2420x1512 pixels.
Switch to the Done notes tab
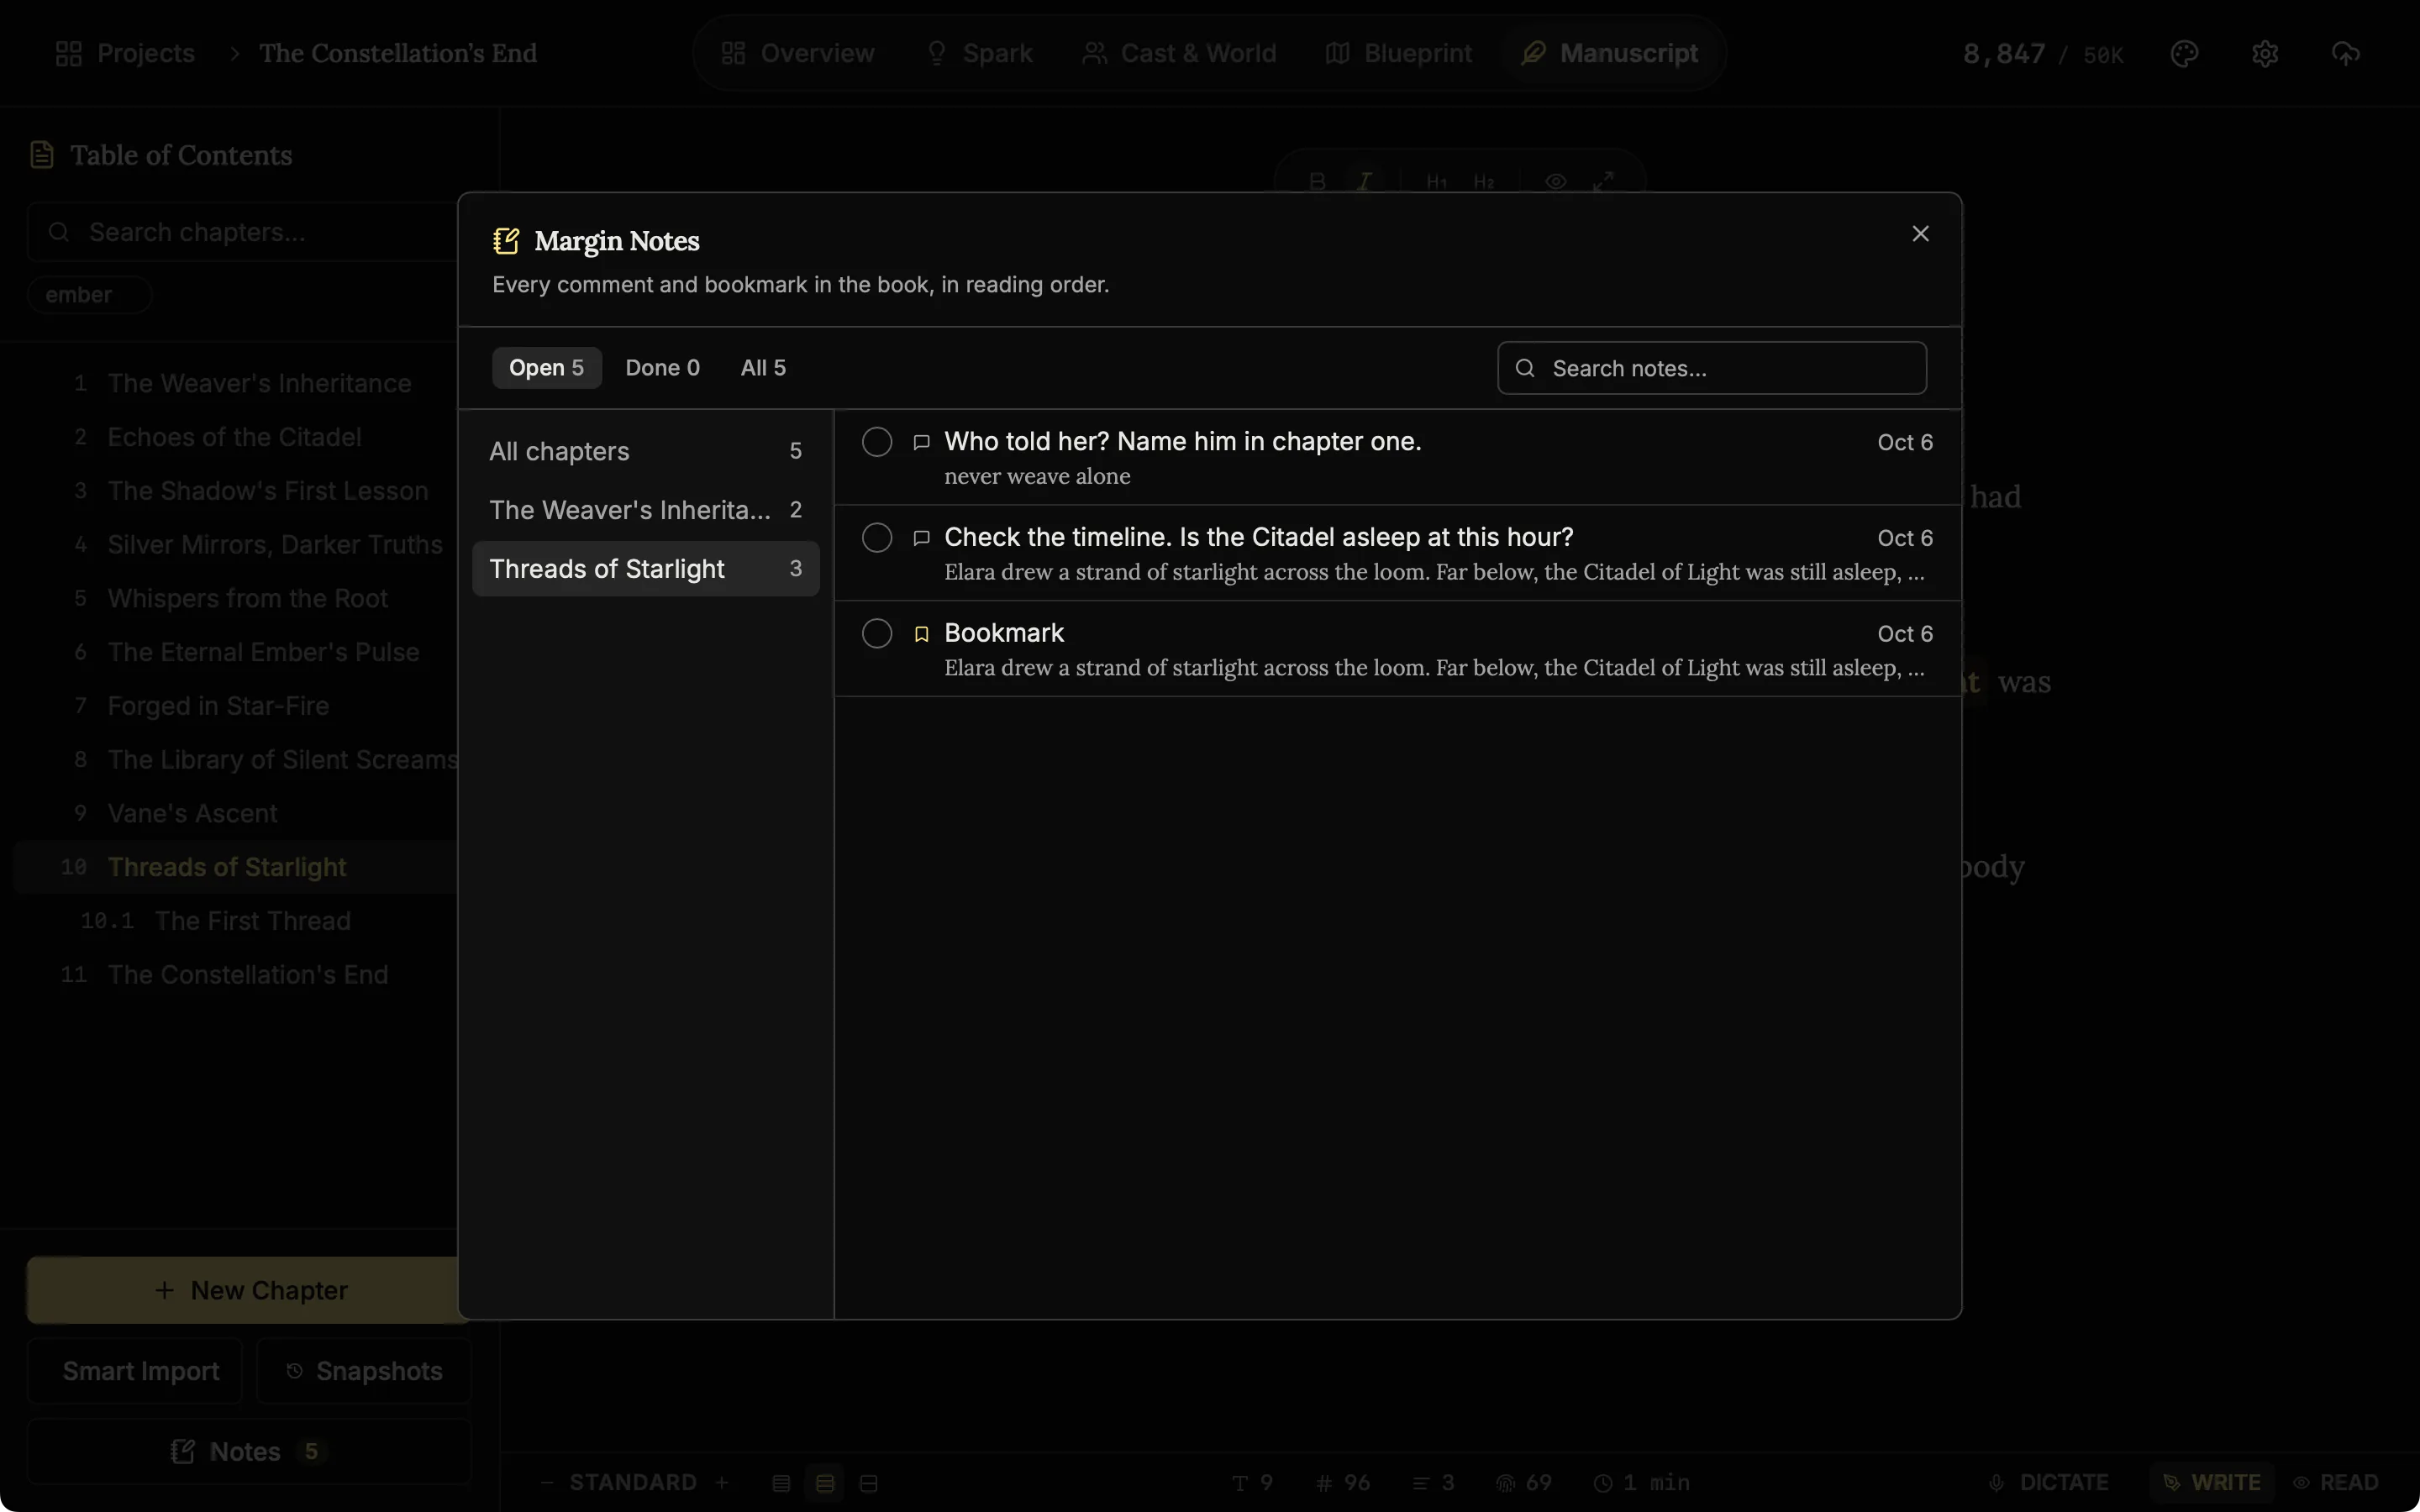(x=662, y=368)
